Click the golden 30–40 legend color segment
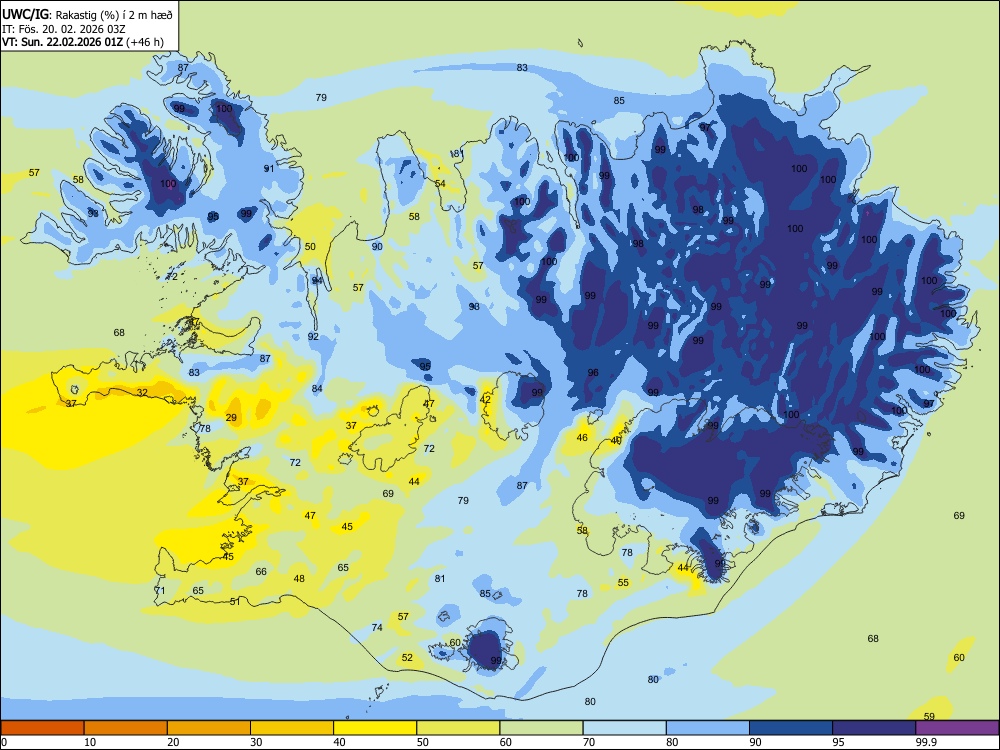The width and height of the screenshot is (1000, 750). coord(292,728)
